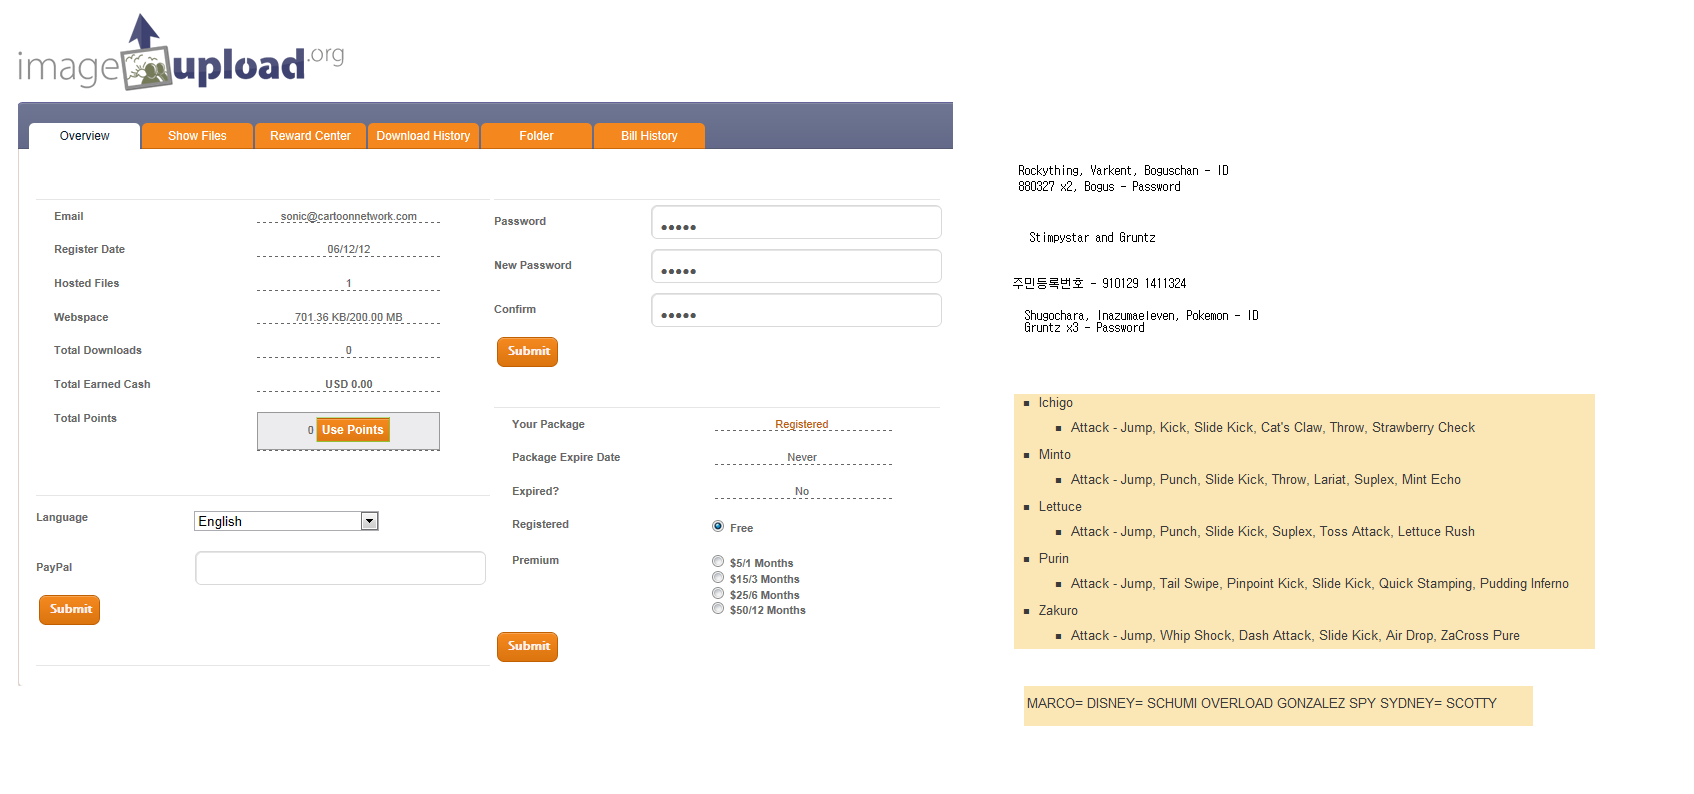Click the Package Expire Date value Never
Screen dimensions: 1694x794
tap(802, 458)
